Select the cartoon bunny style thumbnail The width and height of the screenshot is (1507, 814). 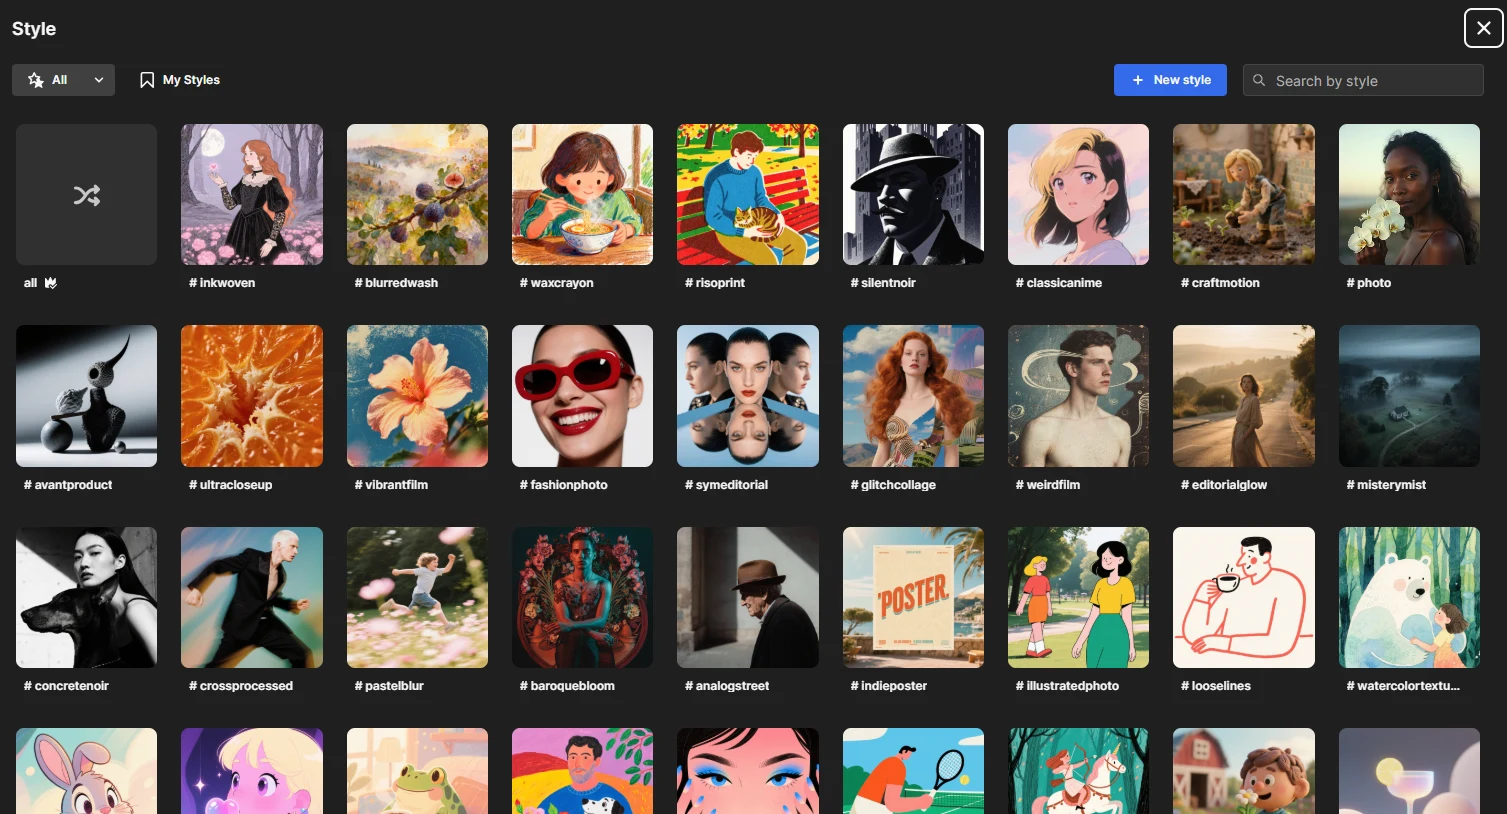point(86,771)
